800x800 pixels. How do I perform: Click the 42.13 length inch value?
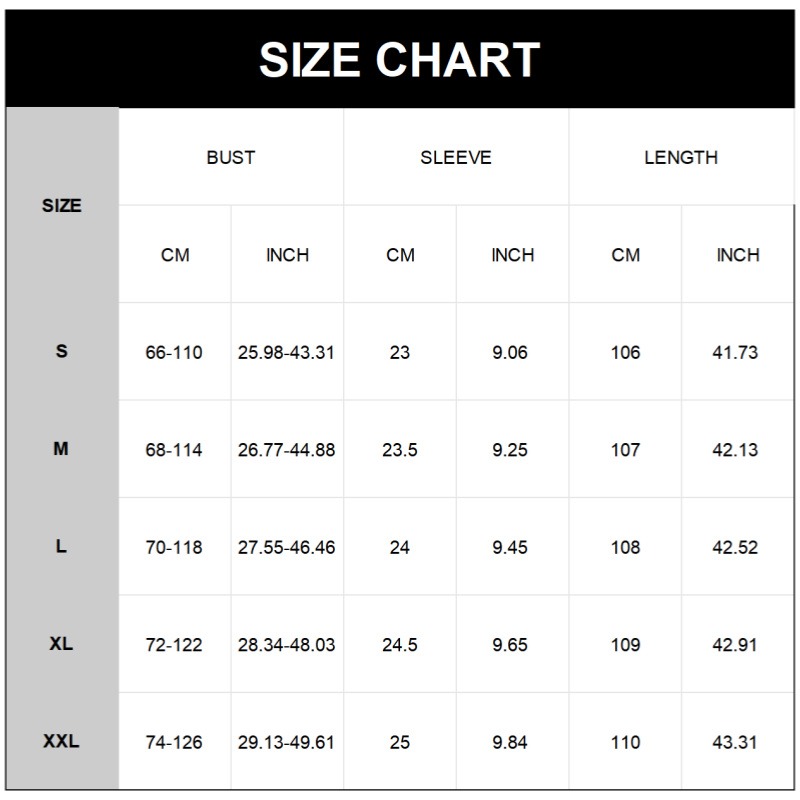tap(735, 450)
